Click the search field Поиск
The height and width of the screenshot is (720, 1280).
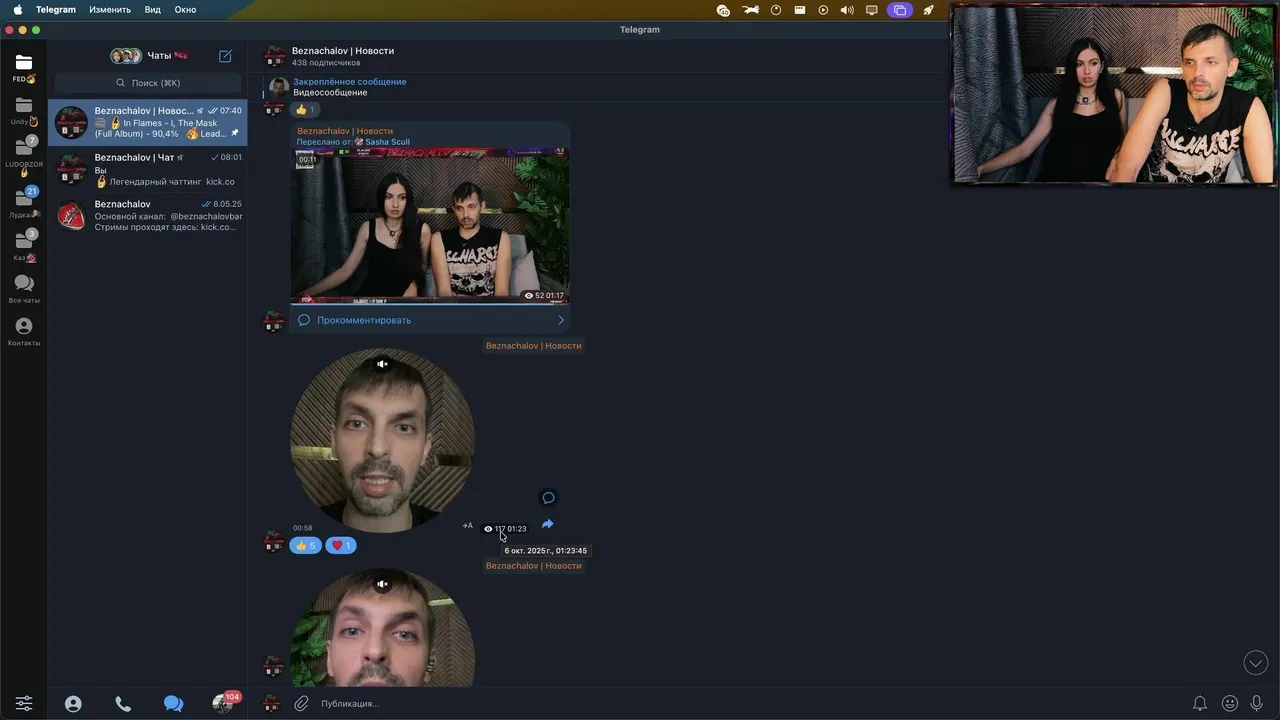[148, 83]
